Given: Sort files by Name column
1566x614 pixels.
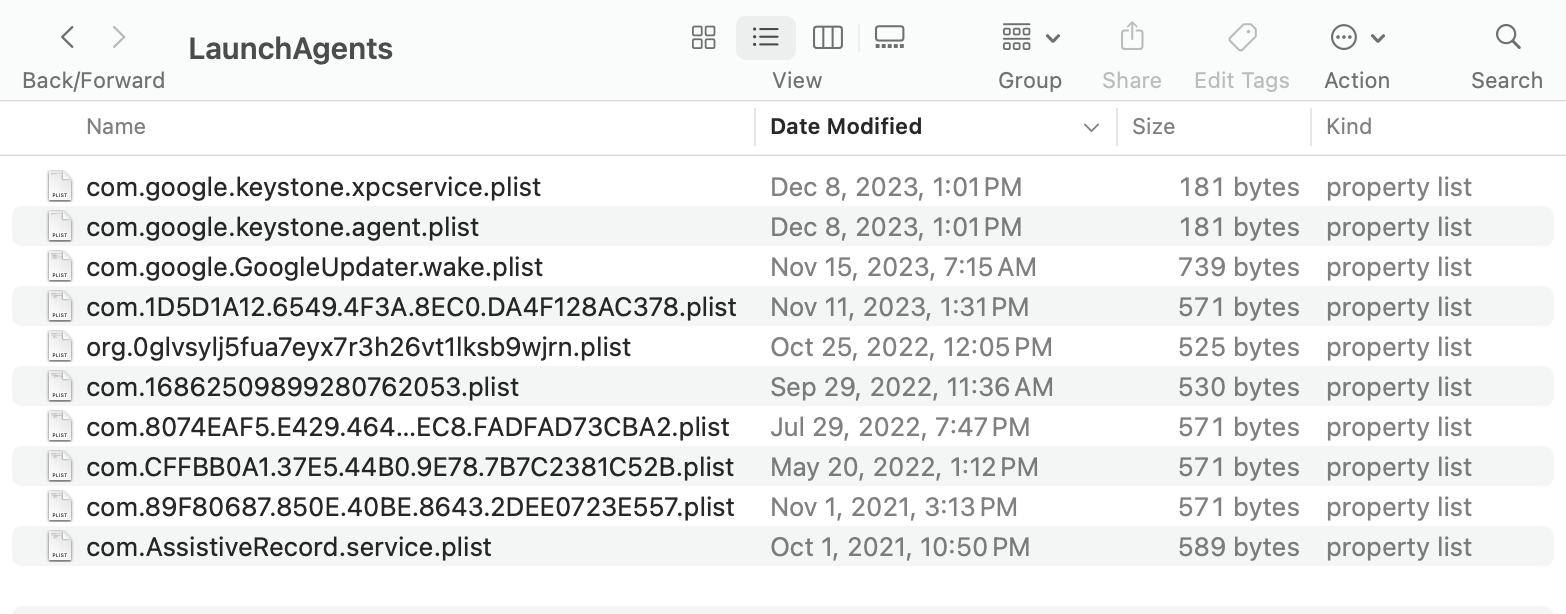Looking at the screenshot, I should pyautogui.click(x=116, y=127).
